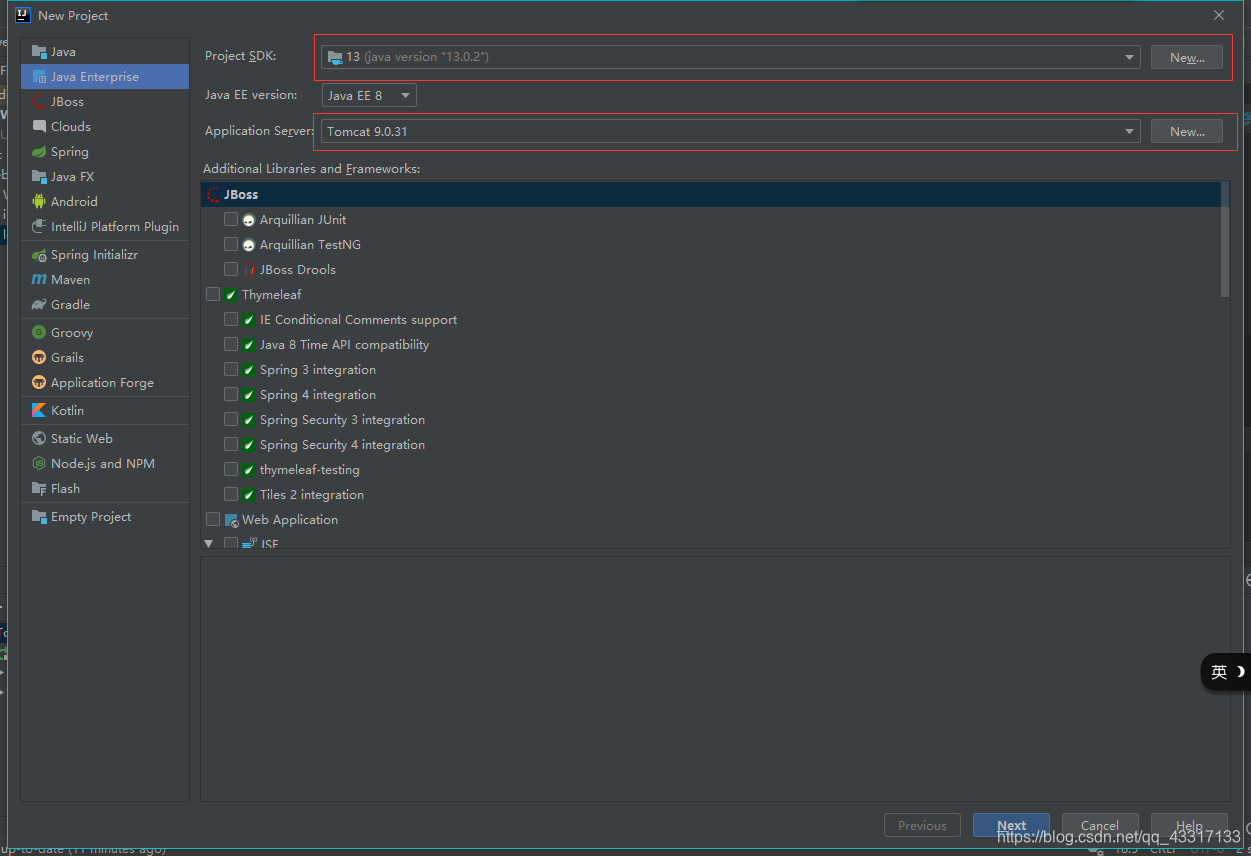
Task: Click the Flash folder icon
Action: (39, 489)
